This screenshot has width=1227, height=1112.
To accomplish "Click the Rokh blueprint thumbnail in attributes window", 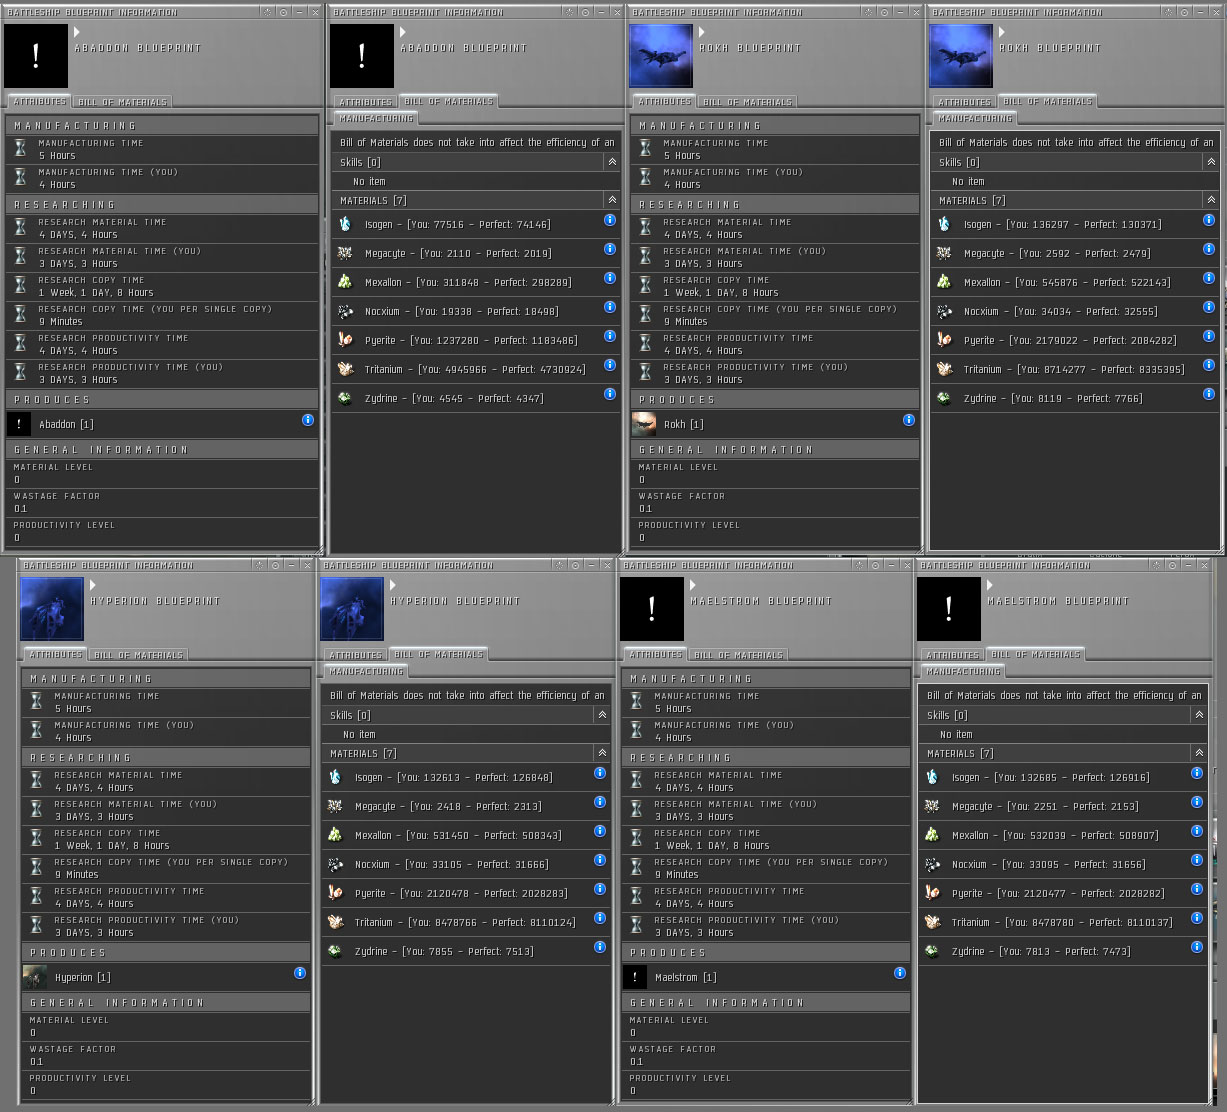I will point(661,56).
